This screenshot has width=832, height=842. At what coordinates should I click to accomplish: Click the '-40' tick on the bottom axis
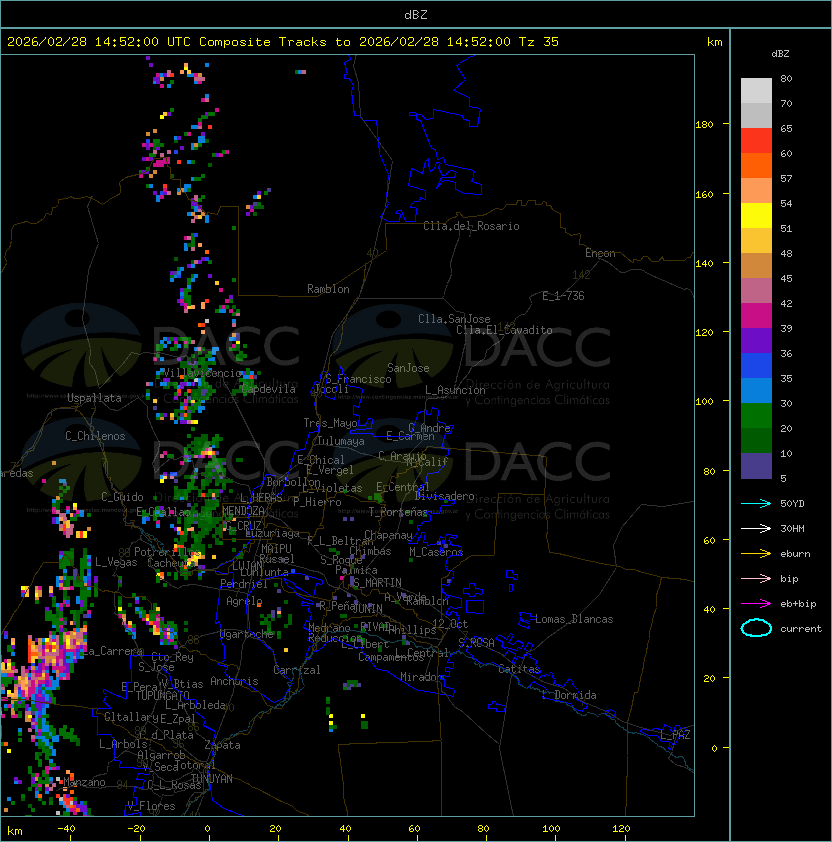(x=66, y=829)
